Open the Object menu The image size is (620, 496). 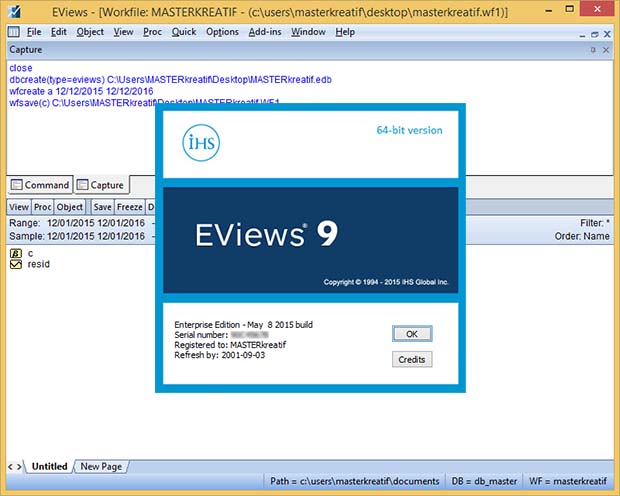click(90, 32)
